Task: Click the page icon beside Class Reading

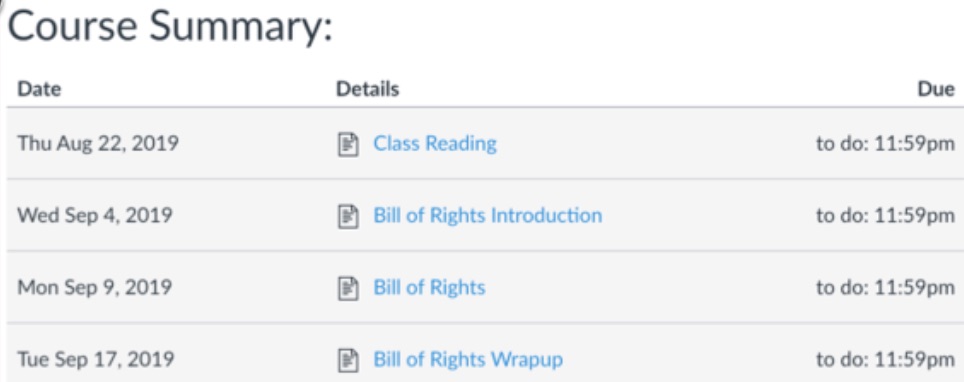Action: tap(348, 145)
